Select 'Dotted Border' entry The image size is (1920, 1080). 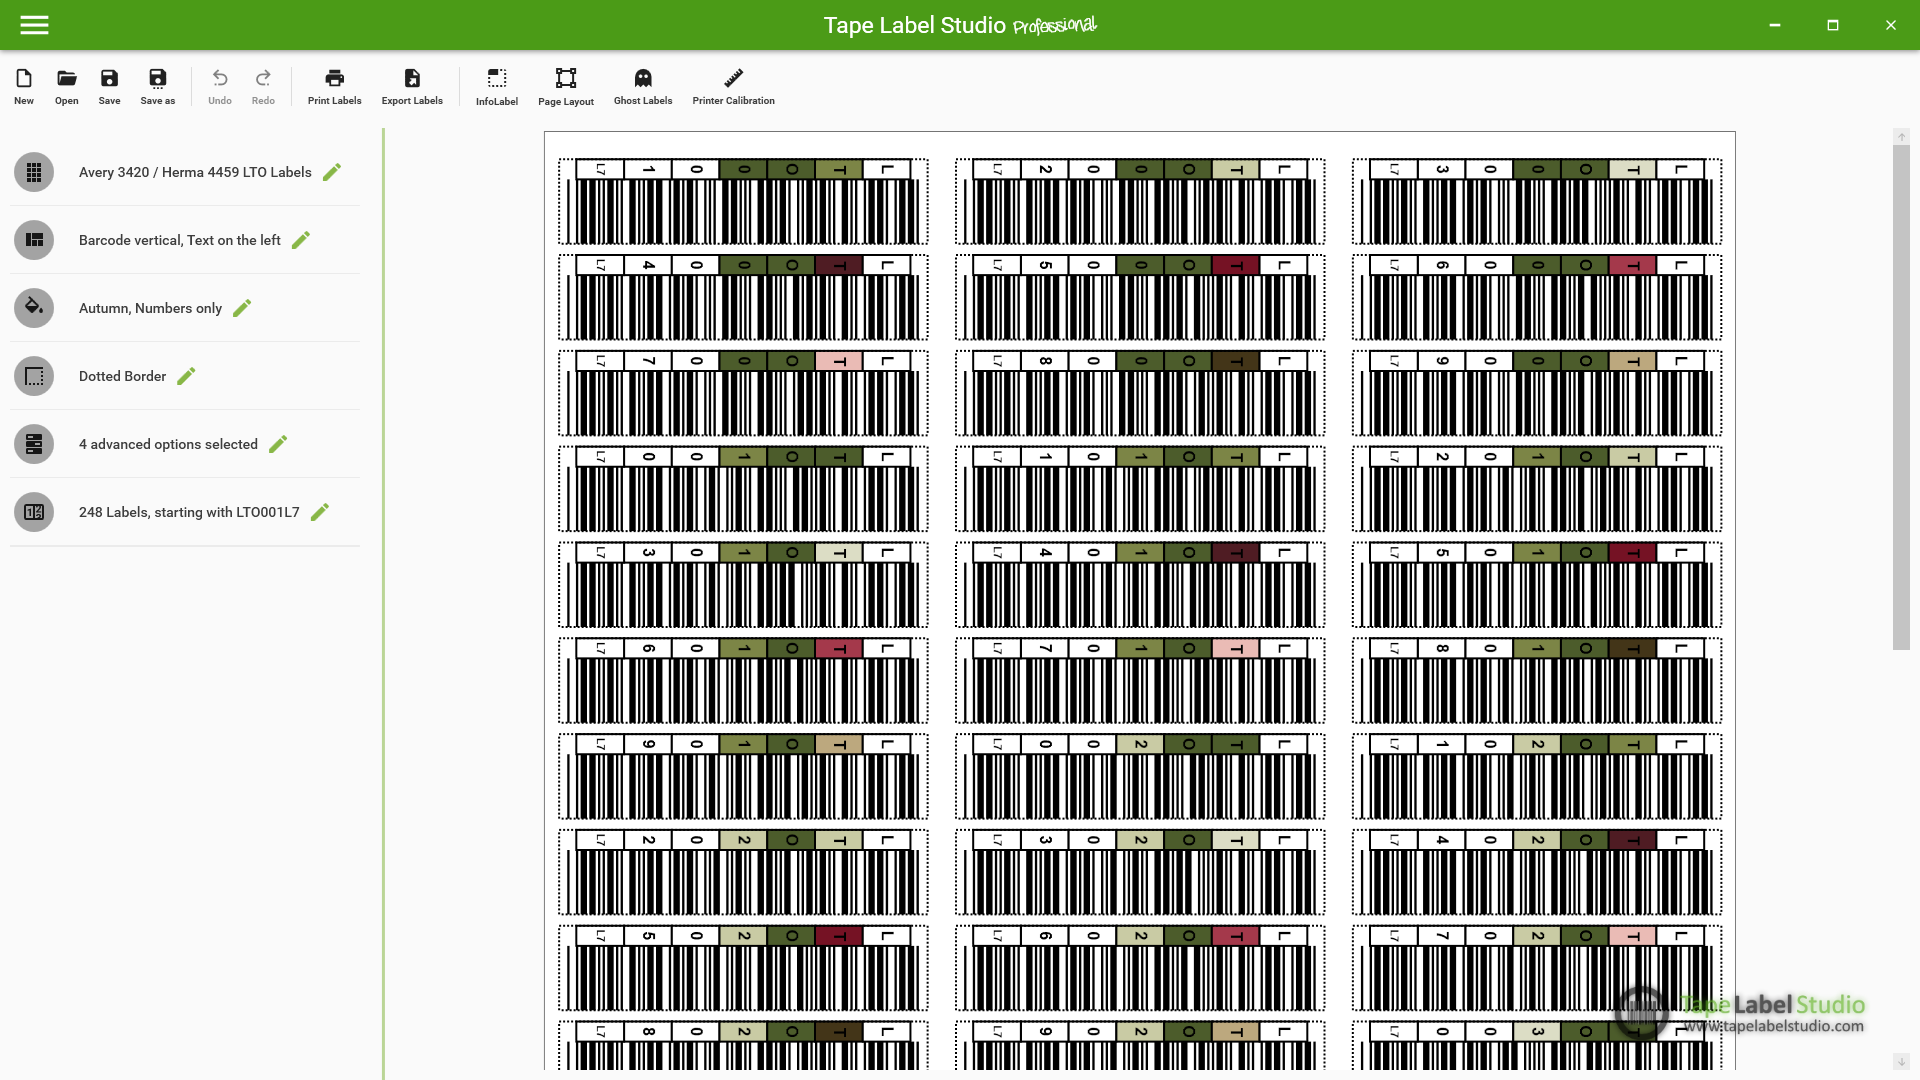pos(122,376)
